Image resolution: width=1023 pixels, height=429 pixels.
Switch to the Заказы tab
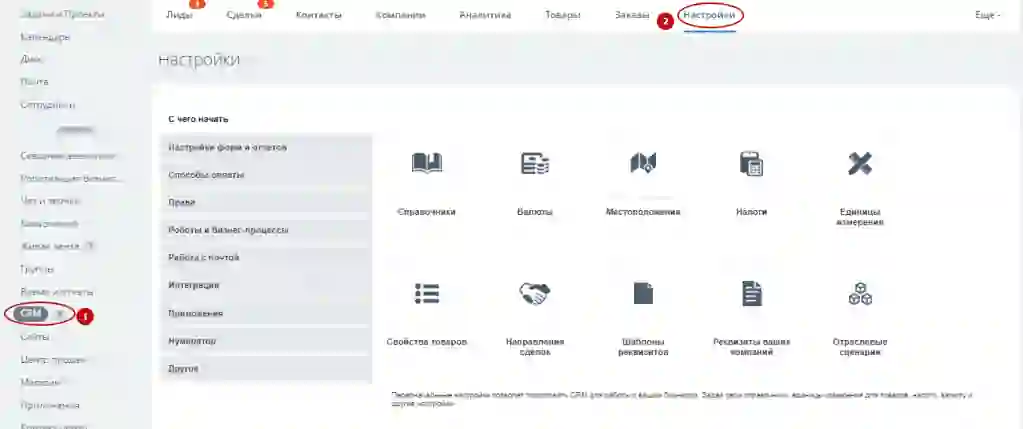click(632, 15)
